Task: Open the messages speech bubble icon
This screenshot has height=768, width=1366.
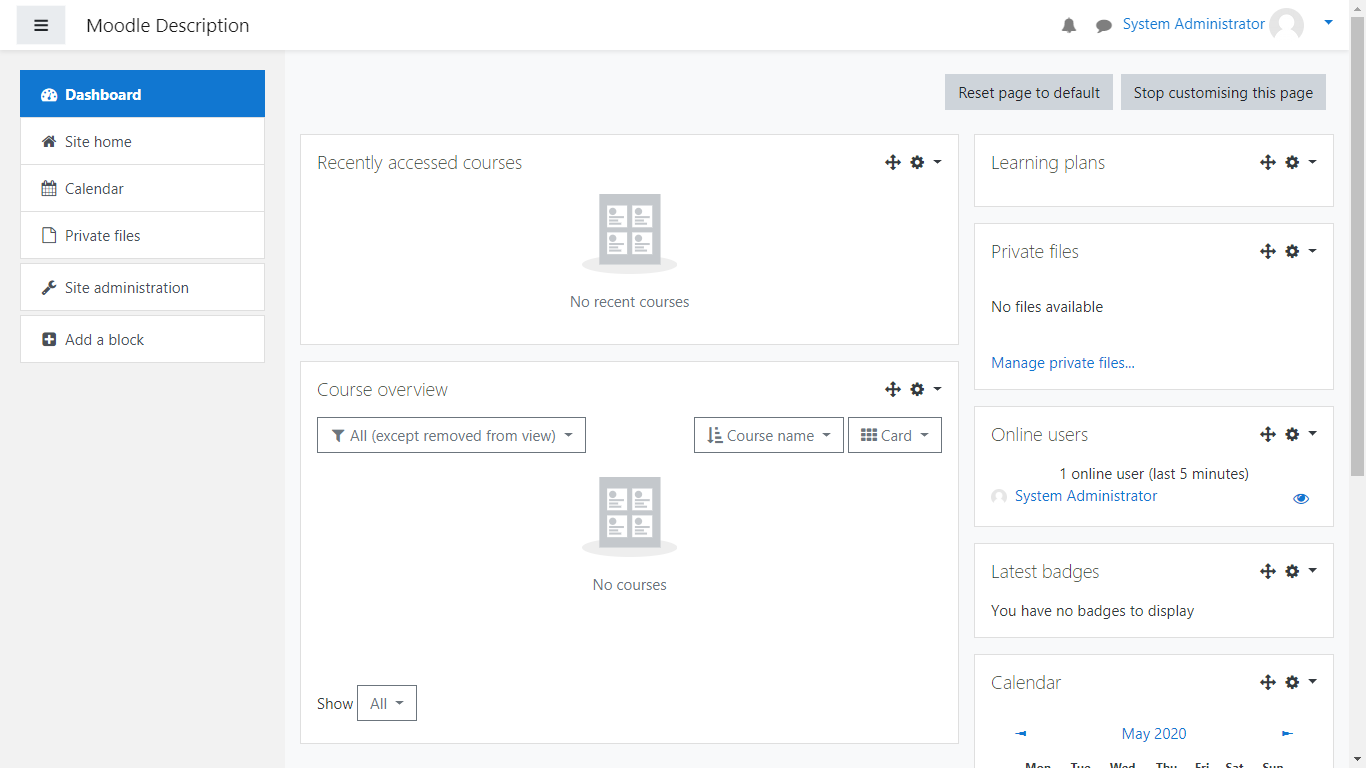Action: (1104, 26)
